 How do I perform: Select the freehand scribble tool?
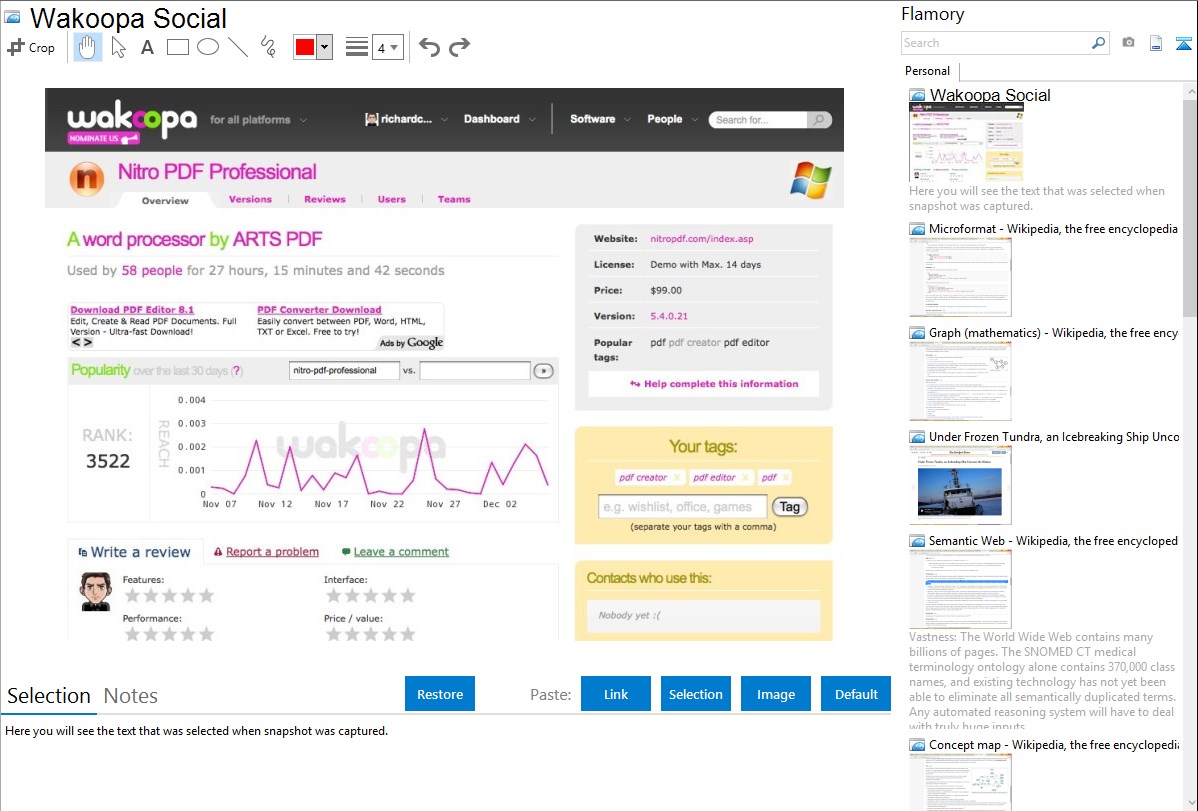(268, 47)
